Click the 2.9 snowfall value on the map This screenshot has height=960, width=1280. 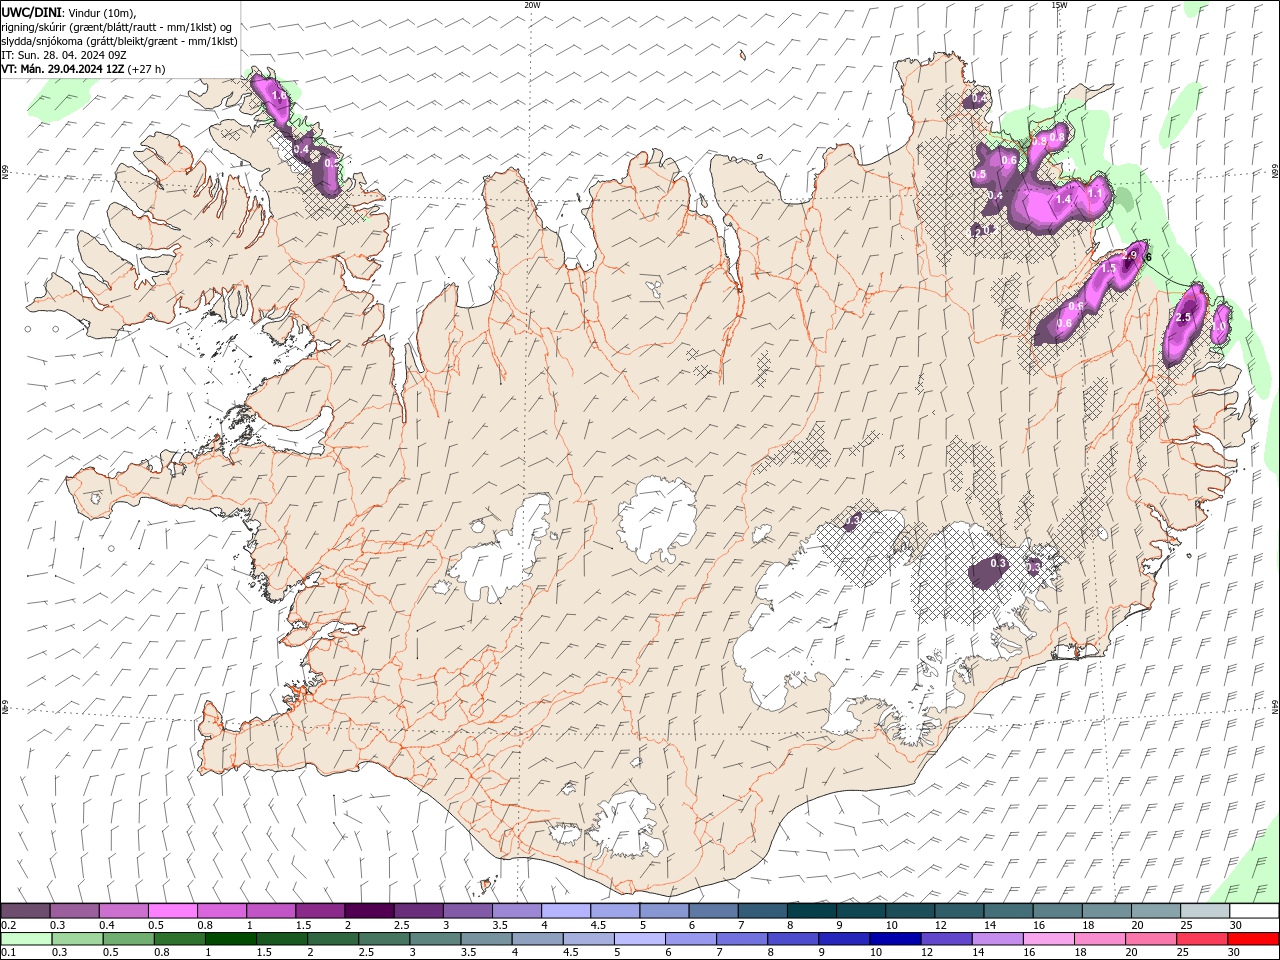coord(1130,256)
